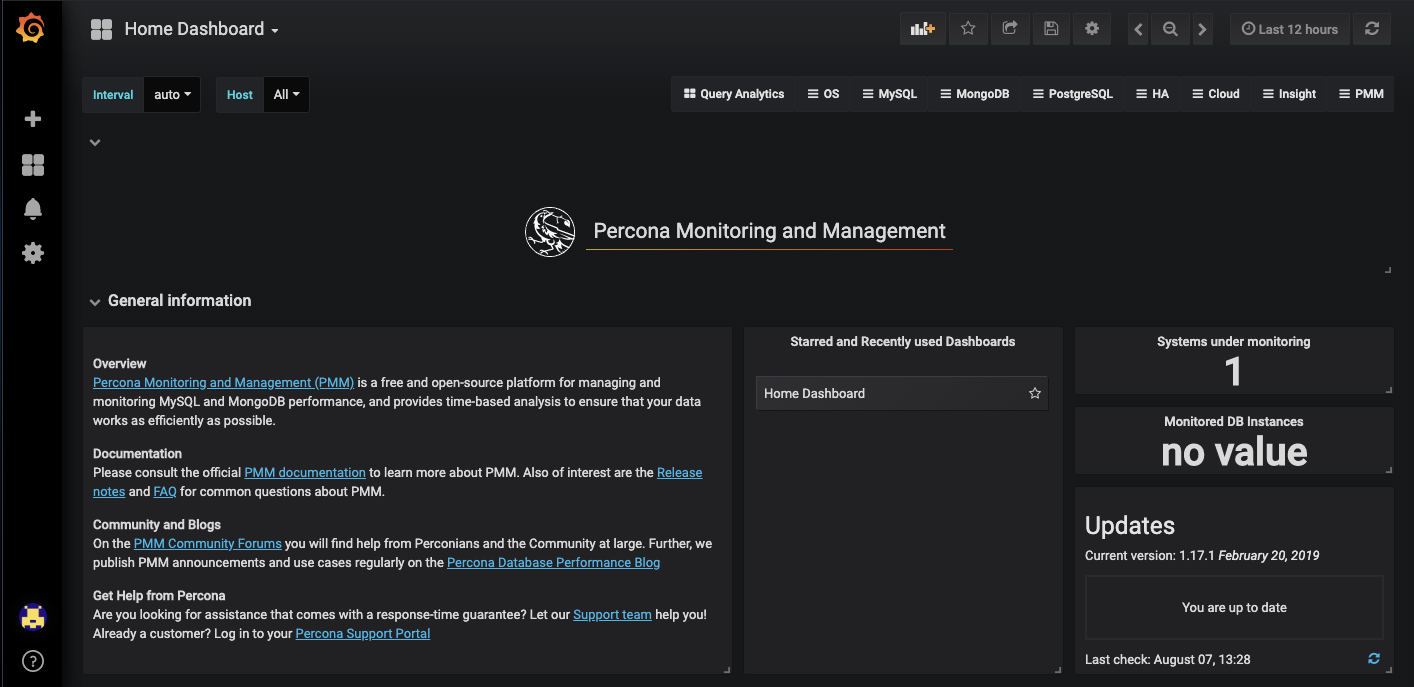Click Monitored DB Instances panel title
Image resolution: width=1414 pixels, height=687 pixels.
pyautogui.click(x=1233, y=421)
